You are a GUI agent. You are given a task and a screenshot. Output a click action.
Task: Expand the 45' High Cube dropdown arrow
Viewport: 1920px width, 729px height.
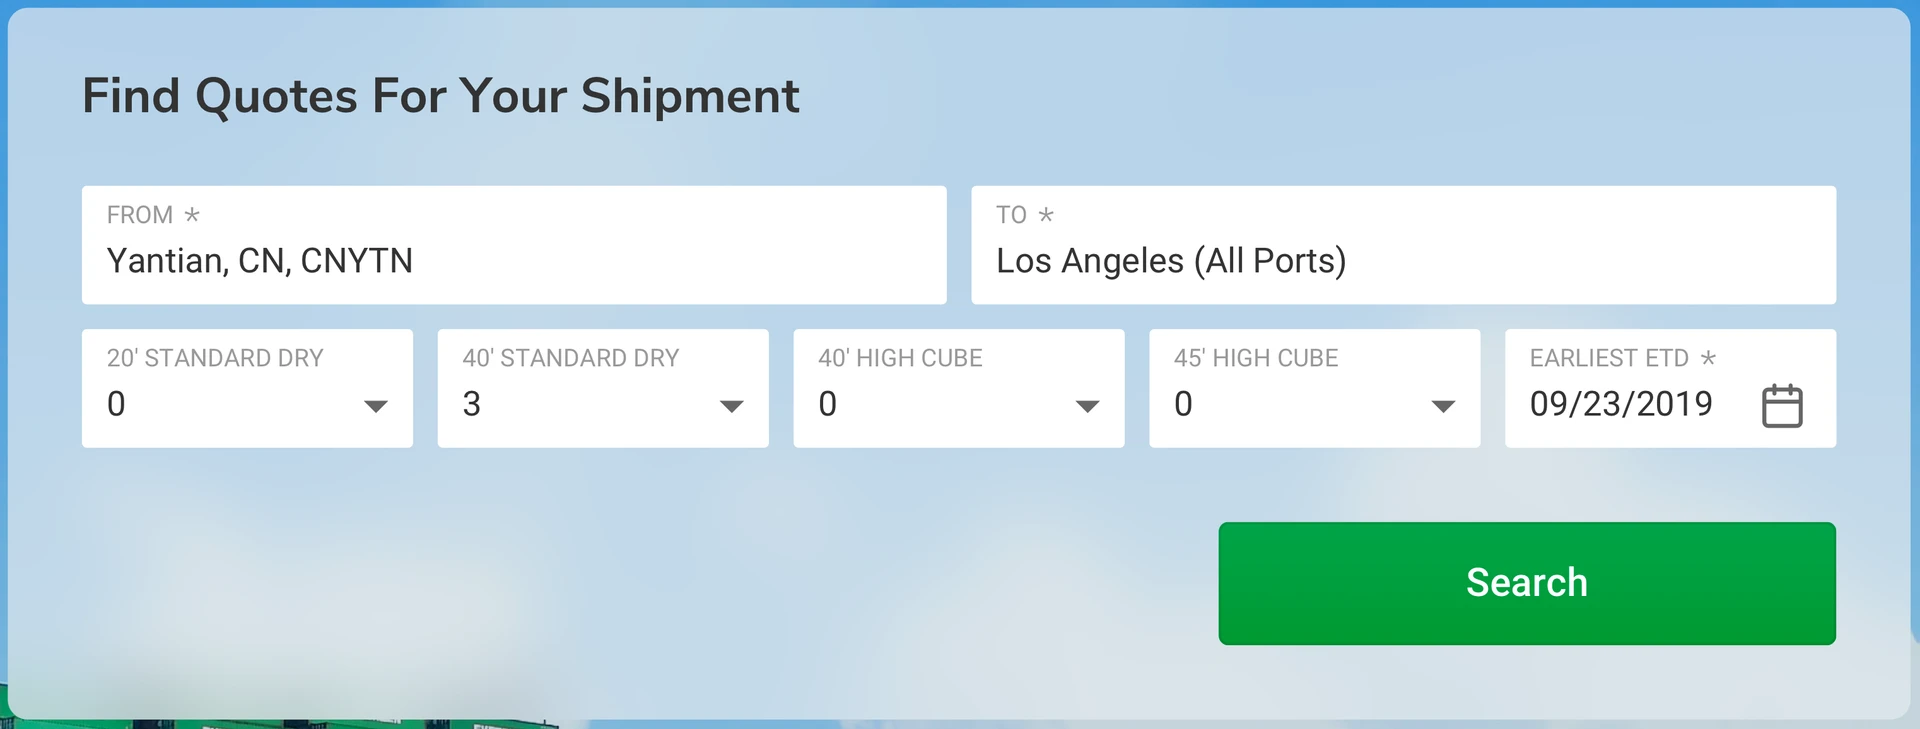click(1442, 406)
